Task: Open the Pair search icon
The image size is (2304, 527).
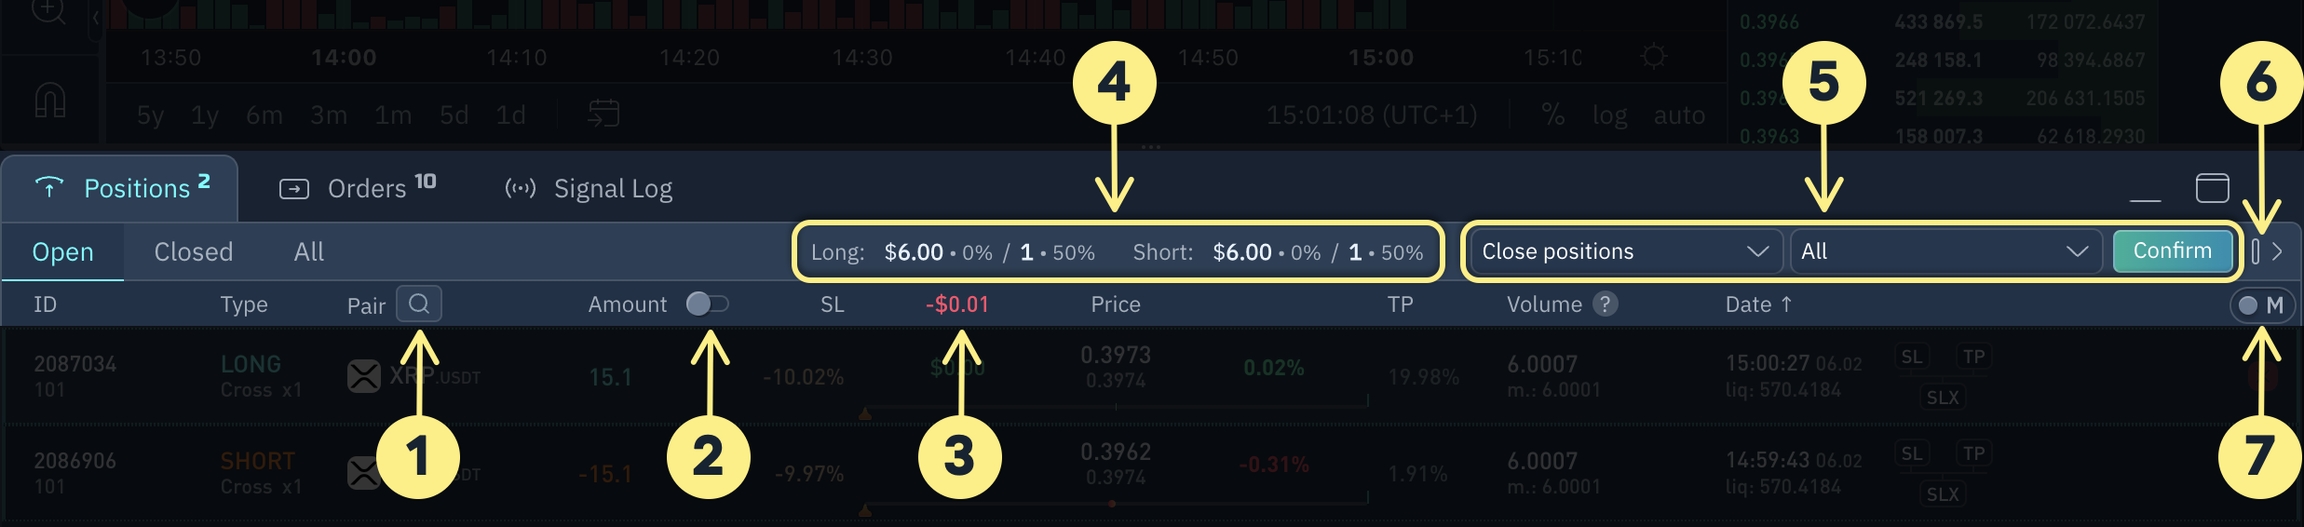Action: point(419,304)
